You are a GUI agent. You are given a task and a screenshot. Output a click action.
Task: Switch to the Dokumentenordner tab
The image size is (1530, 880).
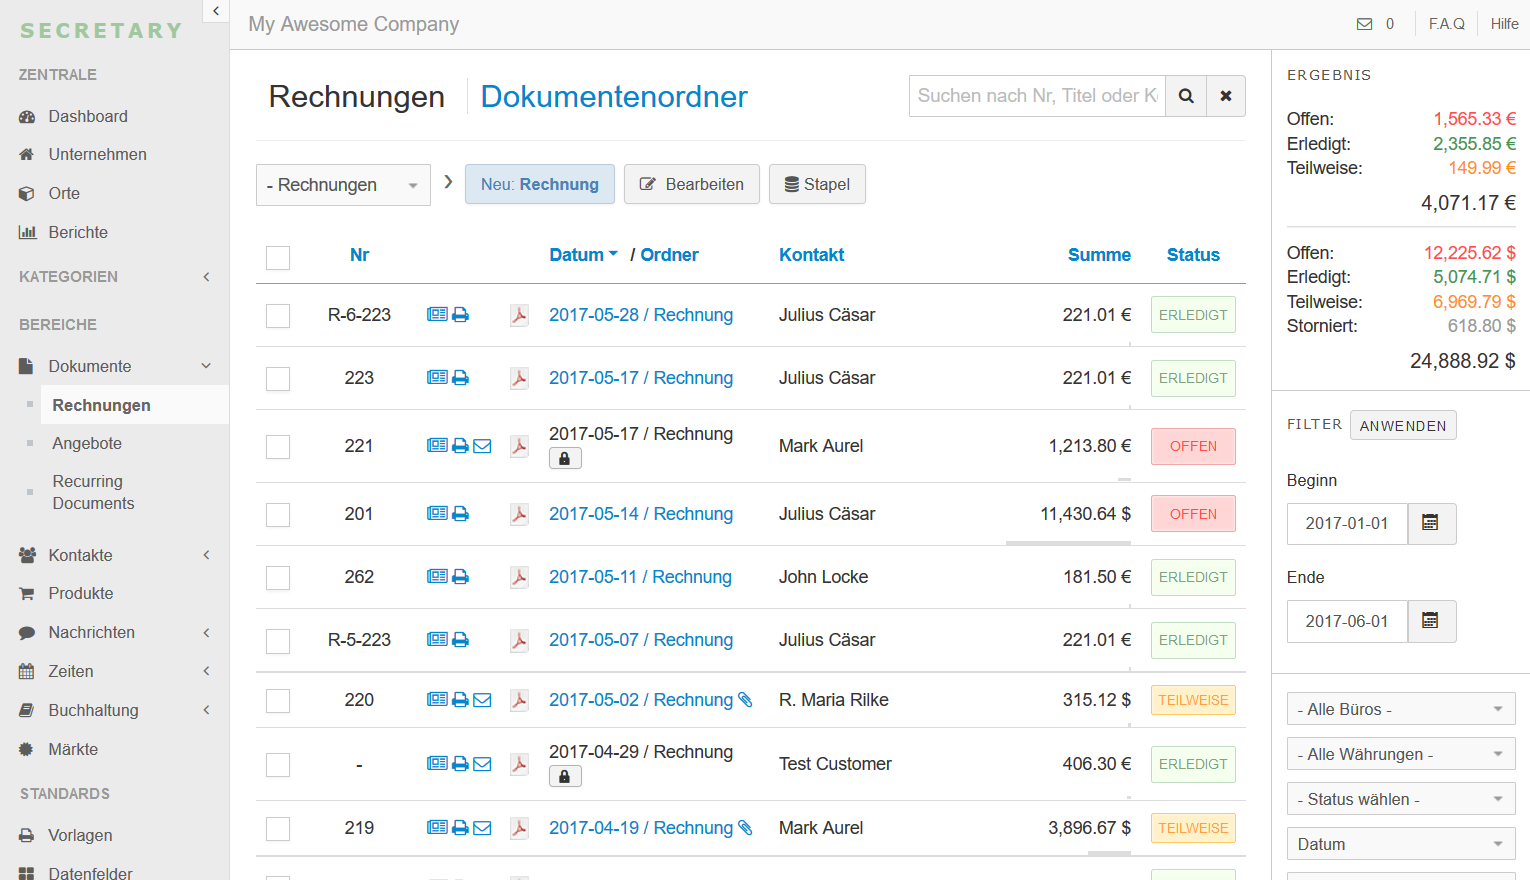(614, 97)
